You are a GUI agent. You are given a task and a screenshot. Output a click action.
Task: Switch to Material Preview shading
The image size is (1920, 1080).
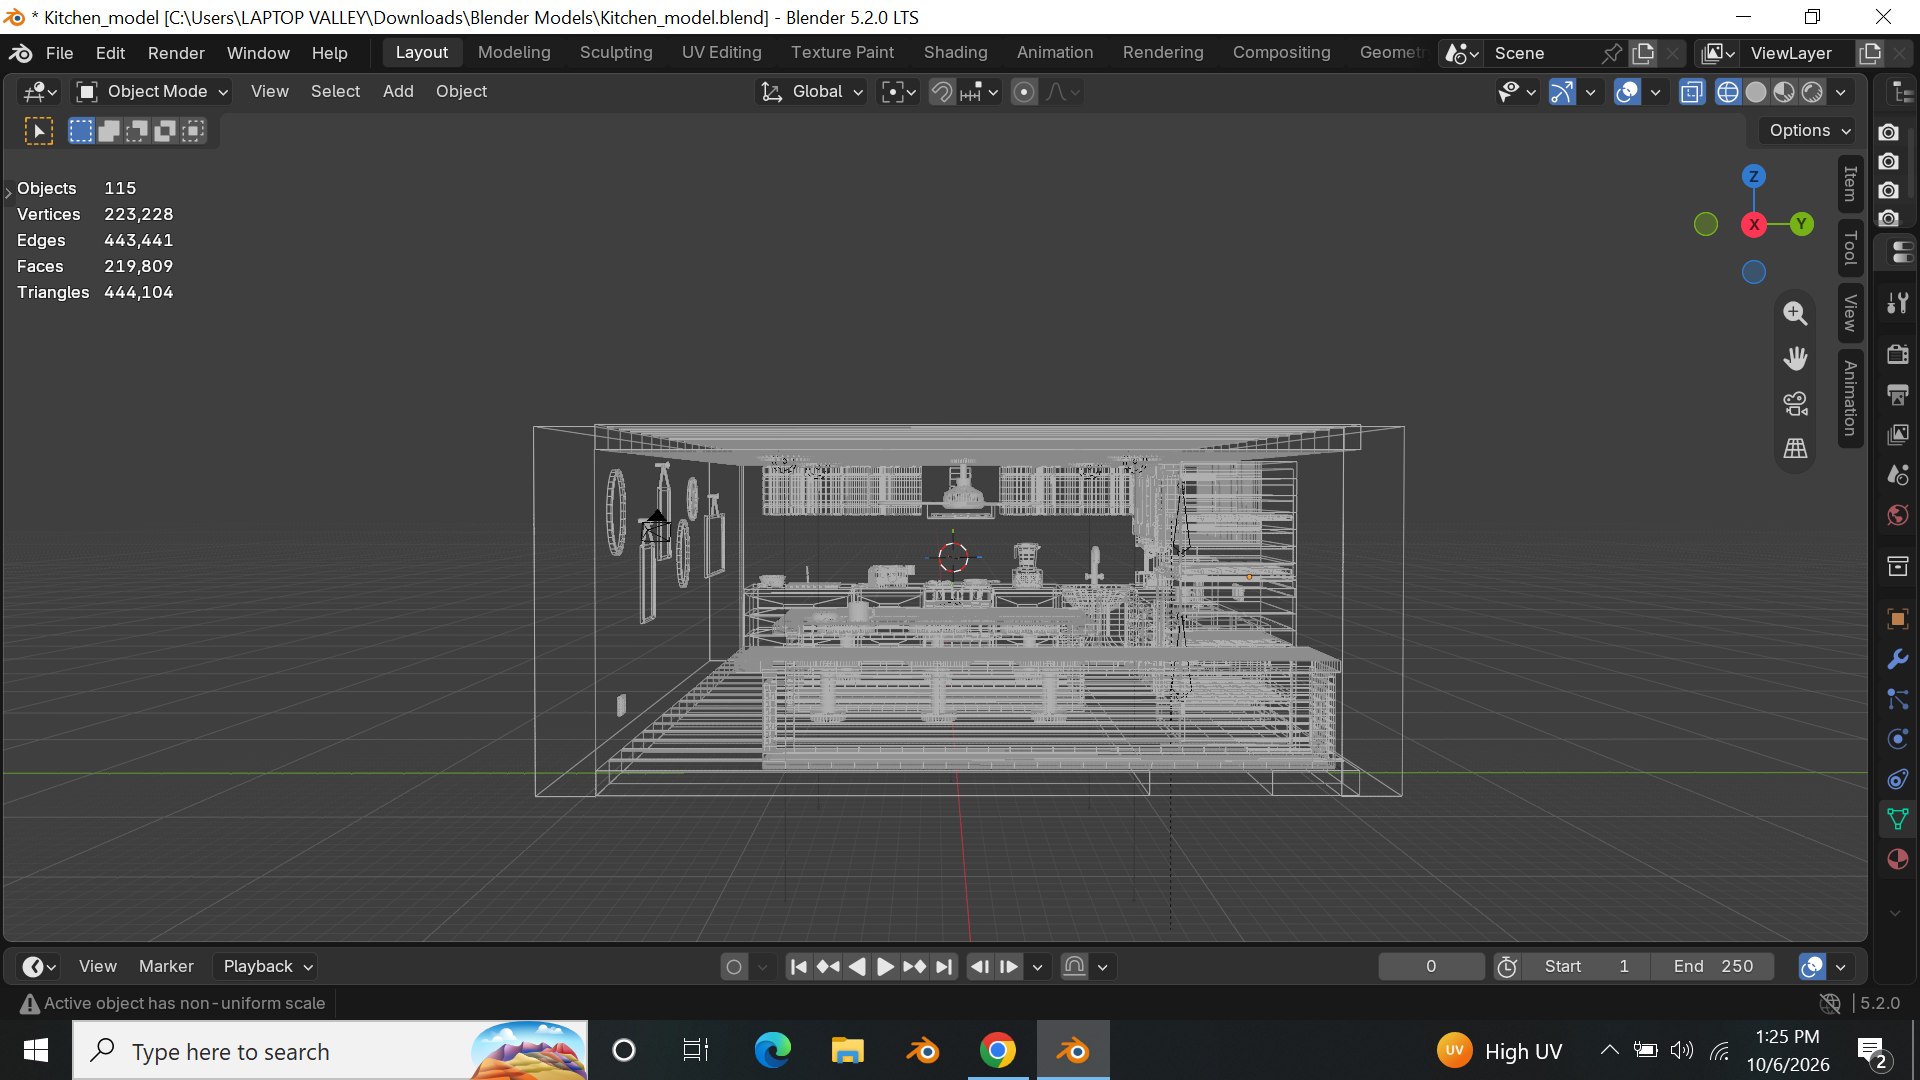tap(1783, 92)
